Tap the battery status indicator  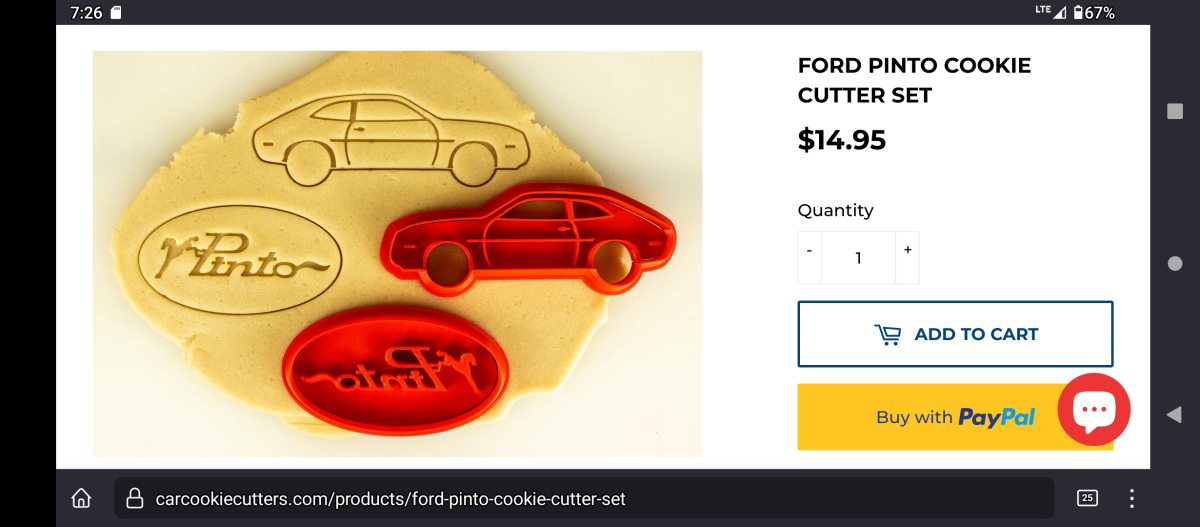[1093, 13]
